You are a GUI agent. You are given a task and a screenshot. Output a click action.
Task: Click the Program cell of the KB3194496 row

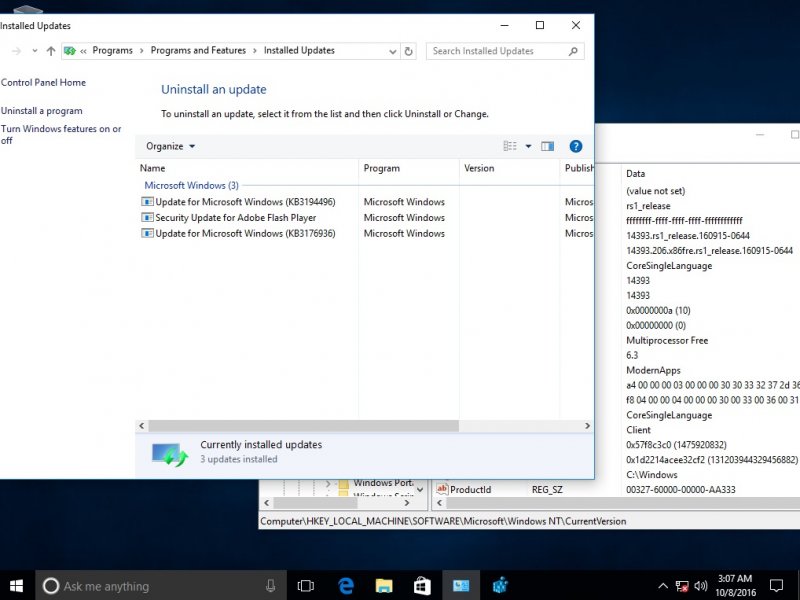click(404, 202)
